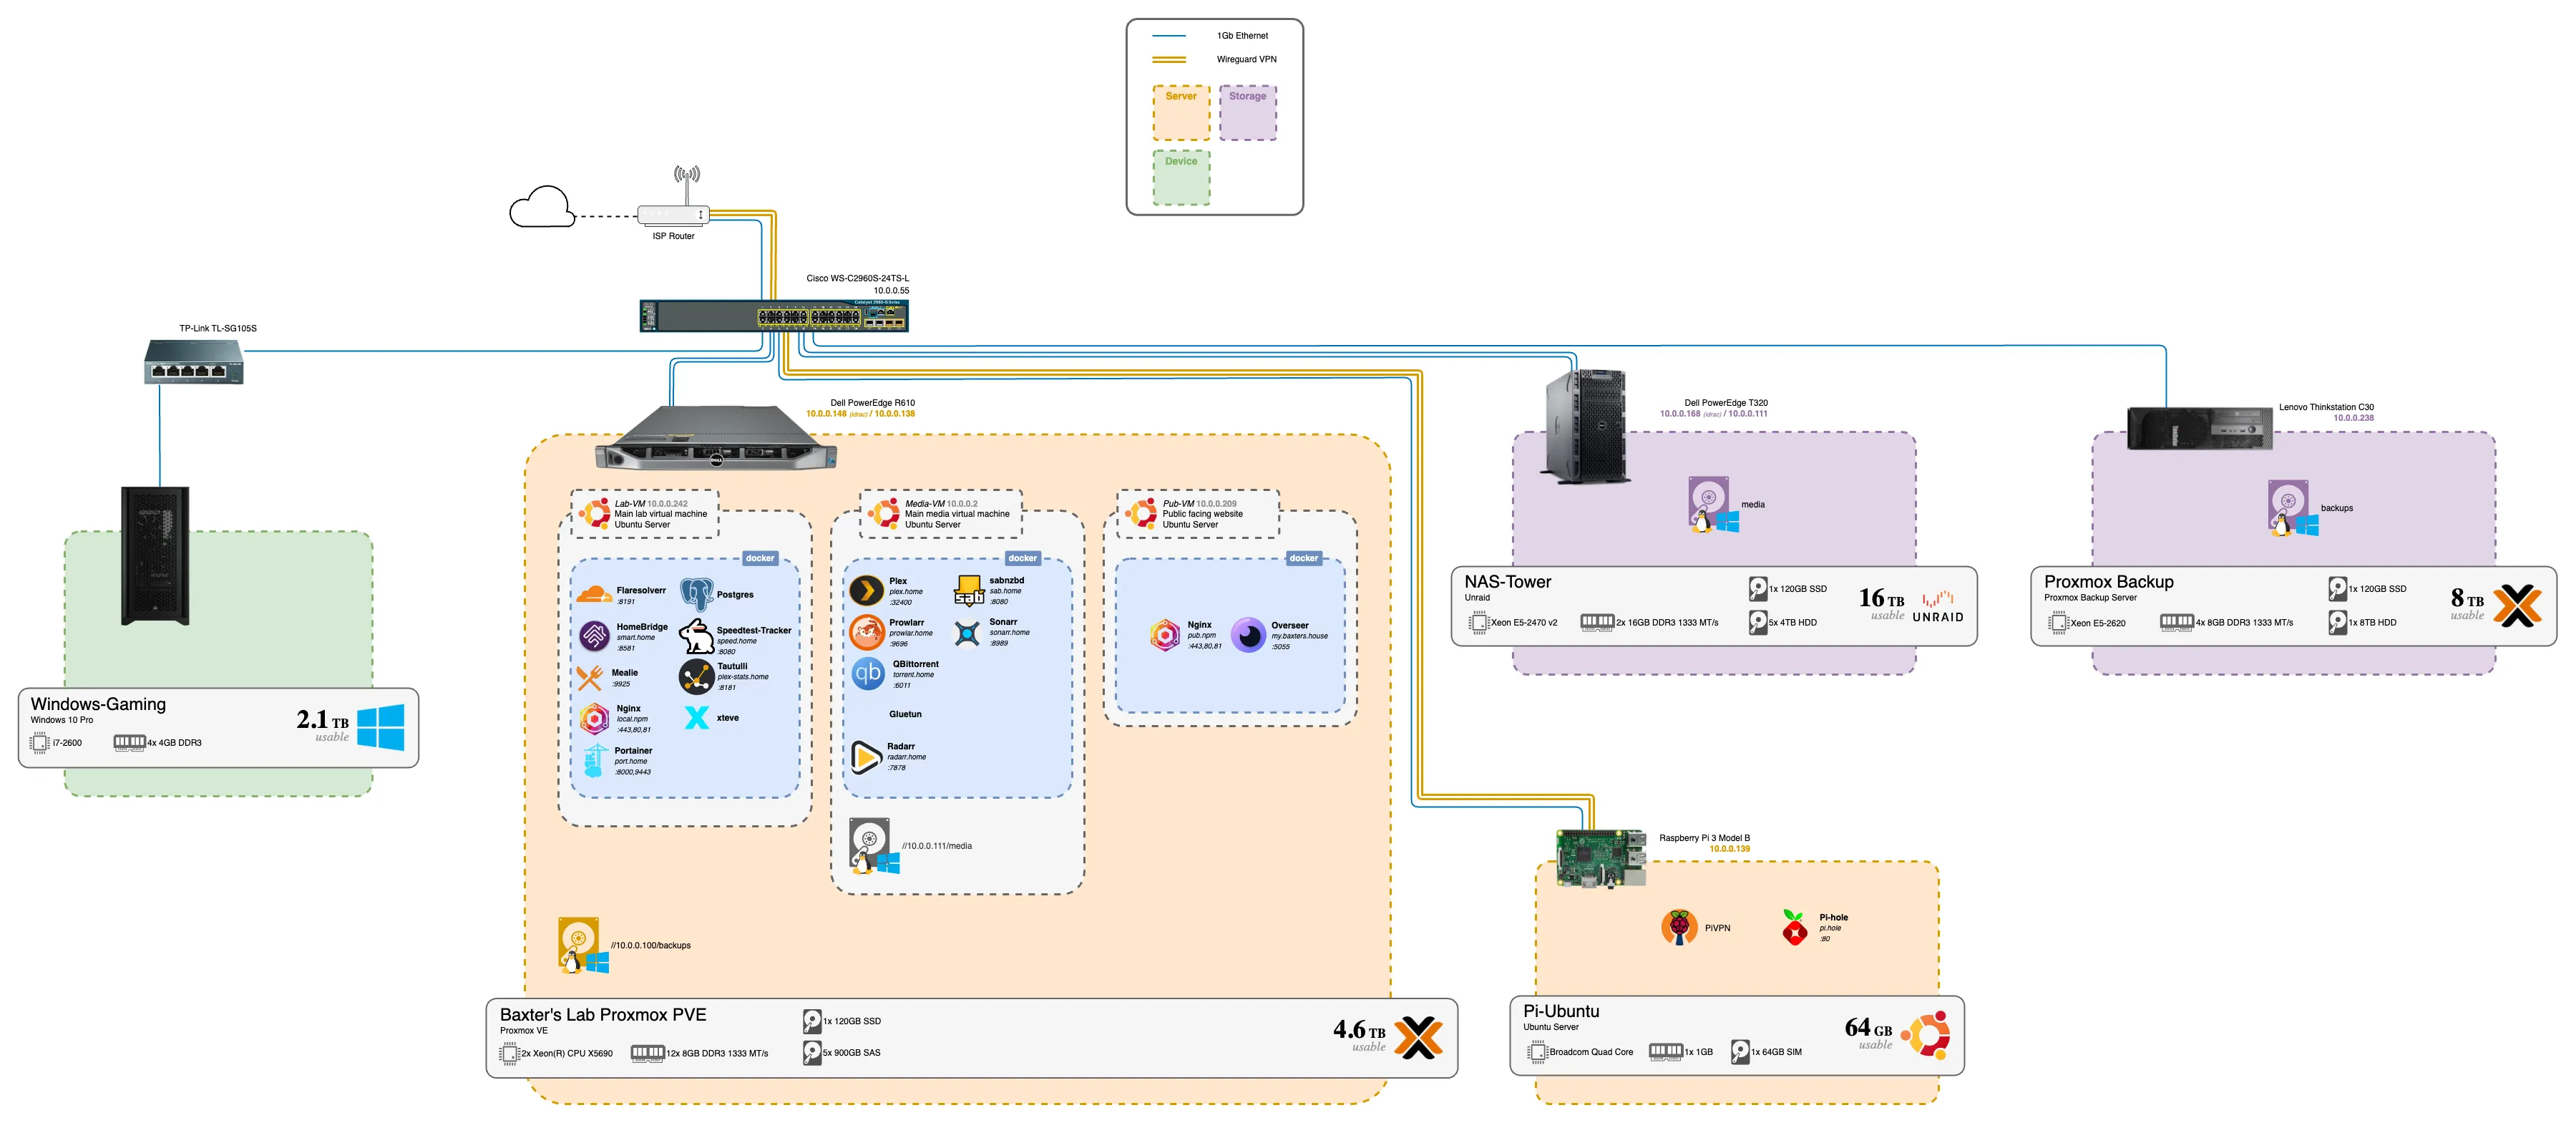Select the ISP Router icon
The width and height of the screenshot is (2576, 1123).
[x=673, y=214]
